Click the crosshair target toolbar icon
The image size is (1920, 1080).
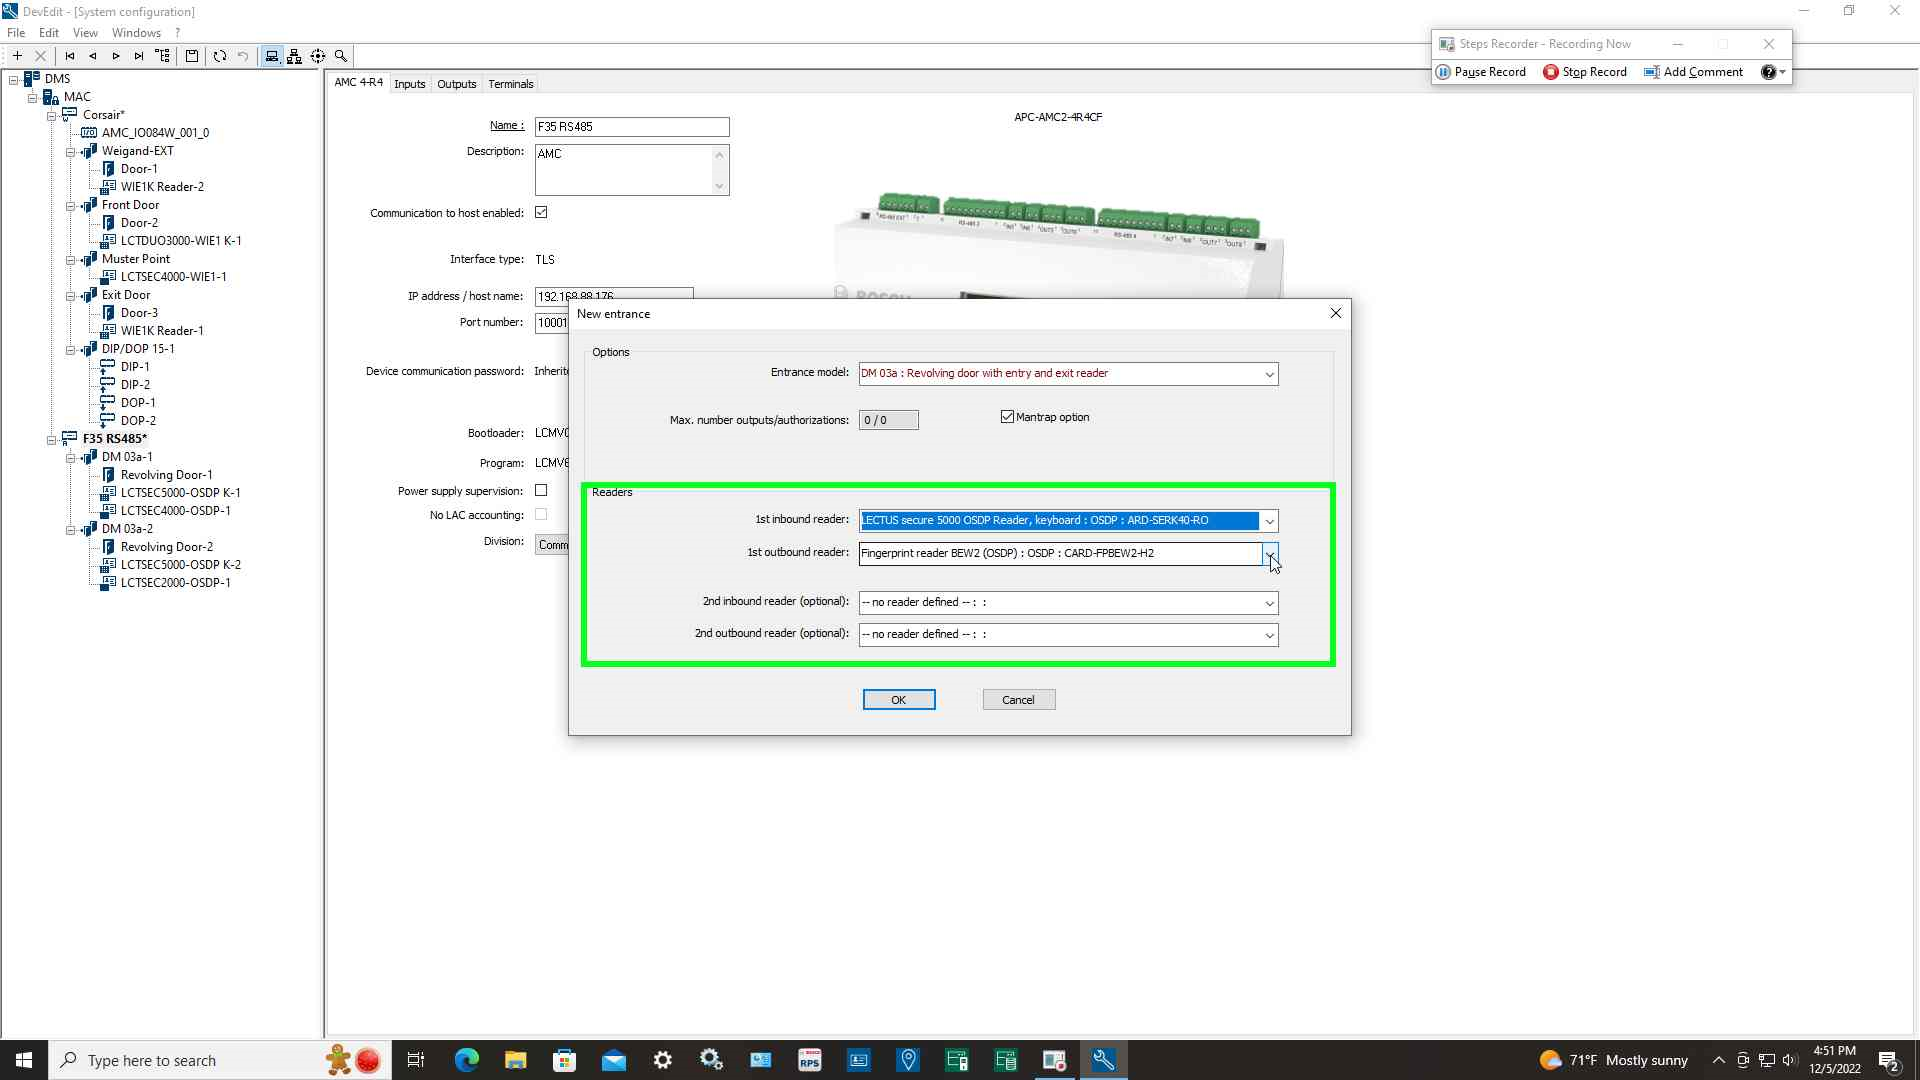(318, 56)
